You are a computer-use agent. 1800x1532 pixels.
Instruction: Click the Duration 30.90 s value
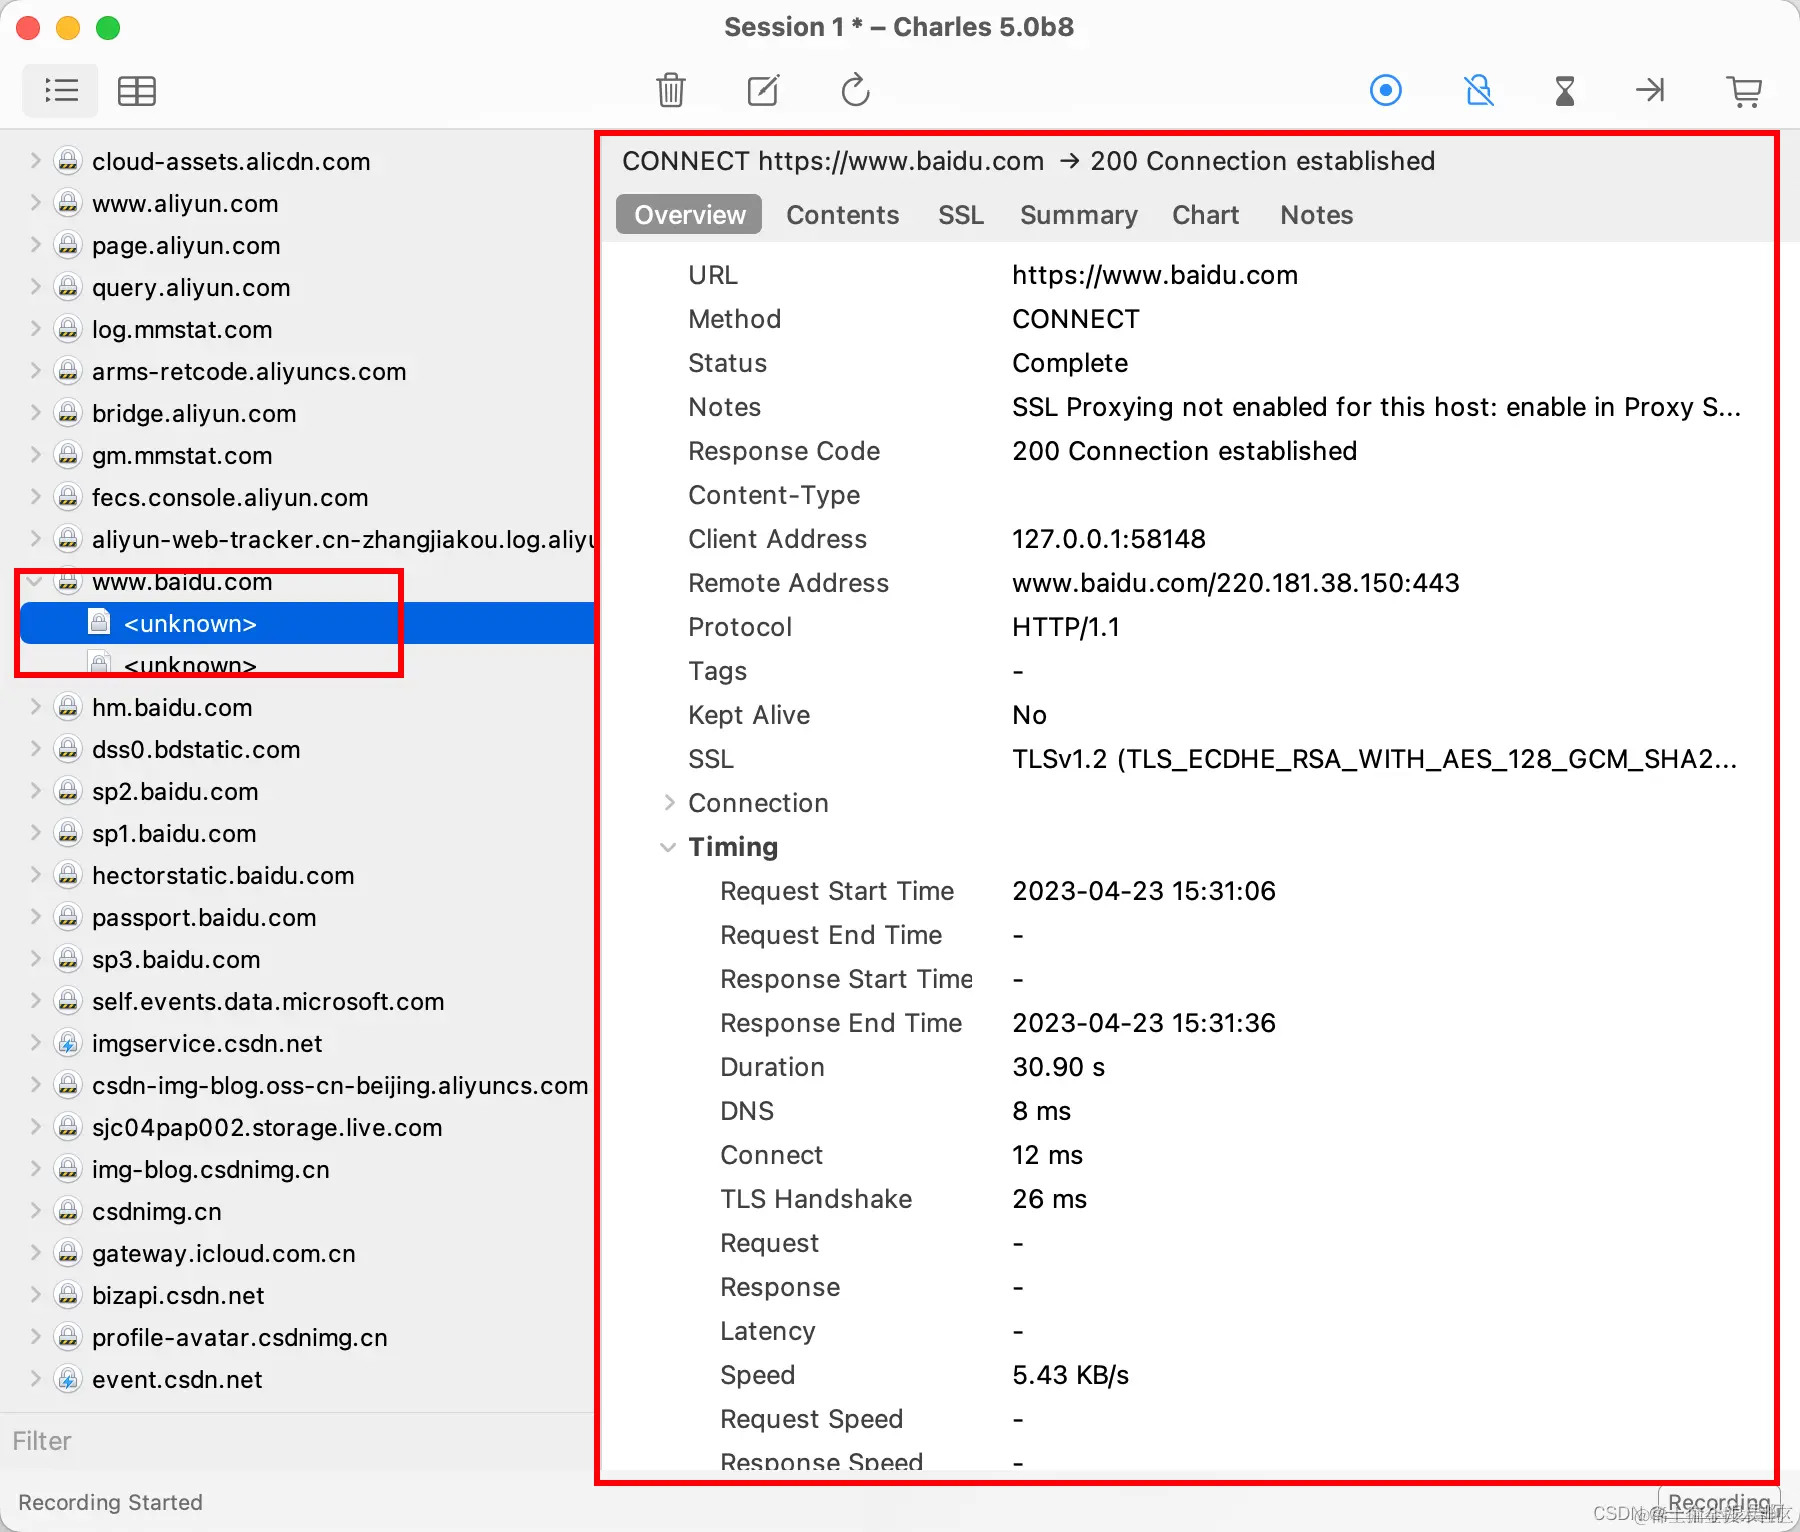[1059, 1067]
